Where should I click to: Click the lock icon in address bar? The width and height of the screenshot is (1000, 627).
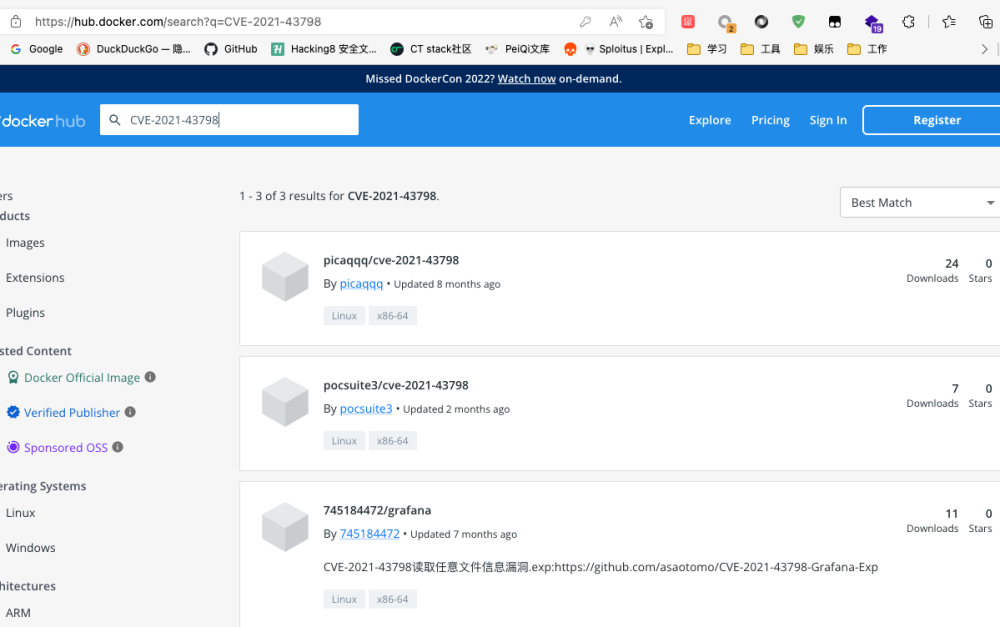click(x=16, y=22)
